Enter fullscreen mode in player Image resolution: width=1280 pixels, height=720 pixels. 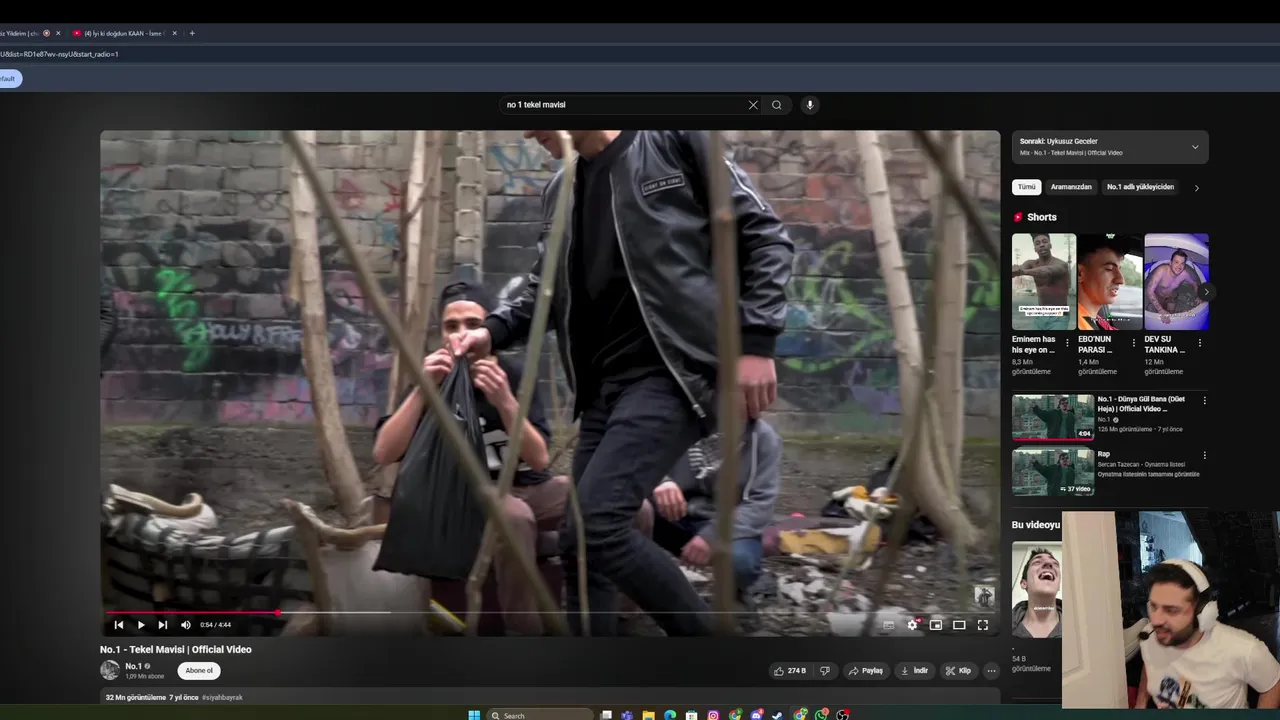[983, 625]
